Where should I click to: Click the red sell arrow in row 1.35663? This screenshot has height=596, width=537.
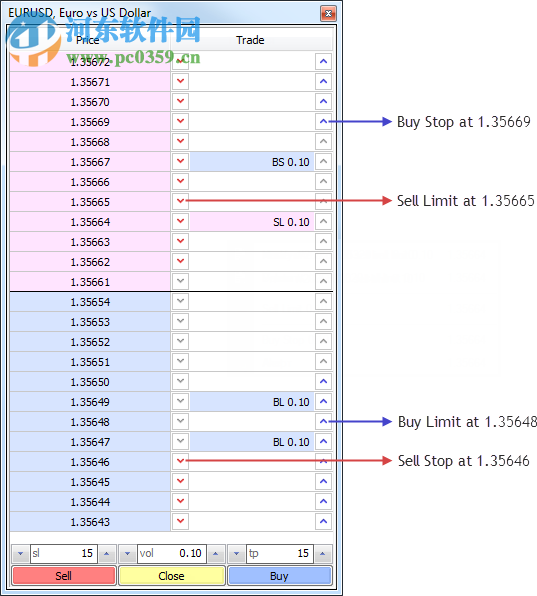[x=181, y=241]
